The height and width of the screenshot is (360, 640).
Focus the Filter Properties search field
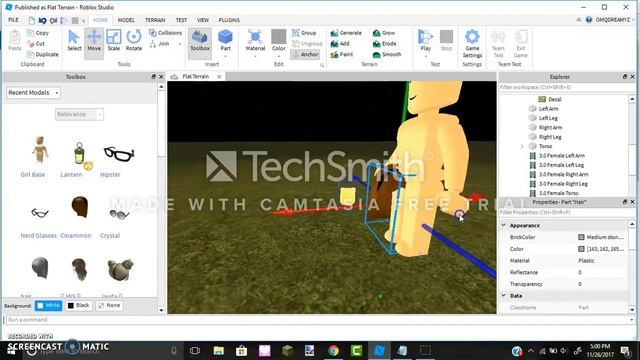pyautogui.click(x=567, y=213)
